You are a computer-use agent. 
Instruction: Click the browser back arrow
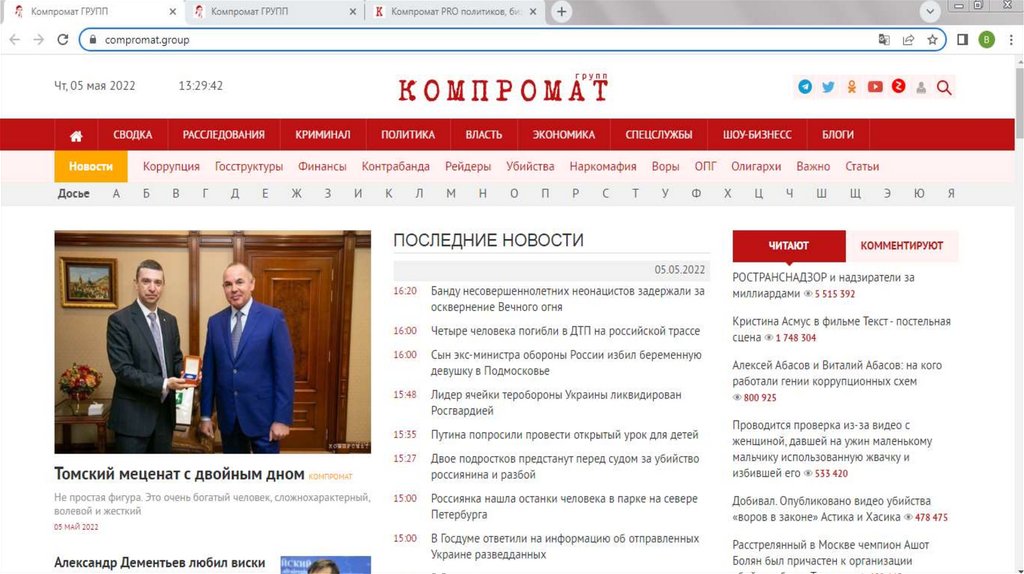coord(14,40)
